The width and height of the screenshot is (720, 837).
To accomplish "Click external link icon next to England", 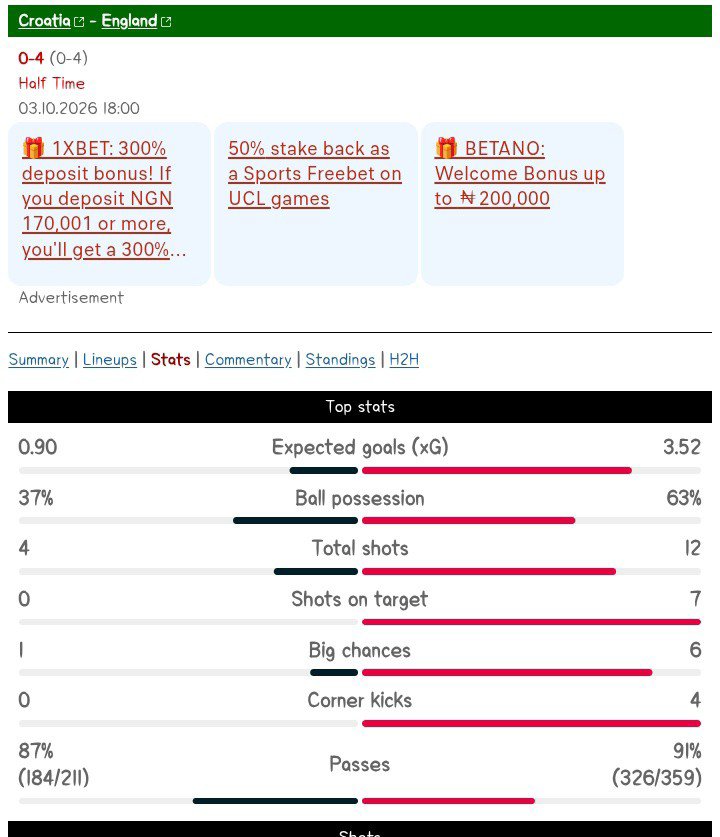I will tap(166, 22).
